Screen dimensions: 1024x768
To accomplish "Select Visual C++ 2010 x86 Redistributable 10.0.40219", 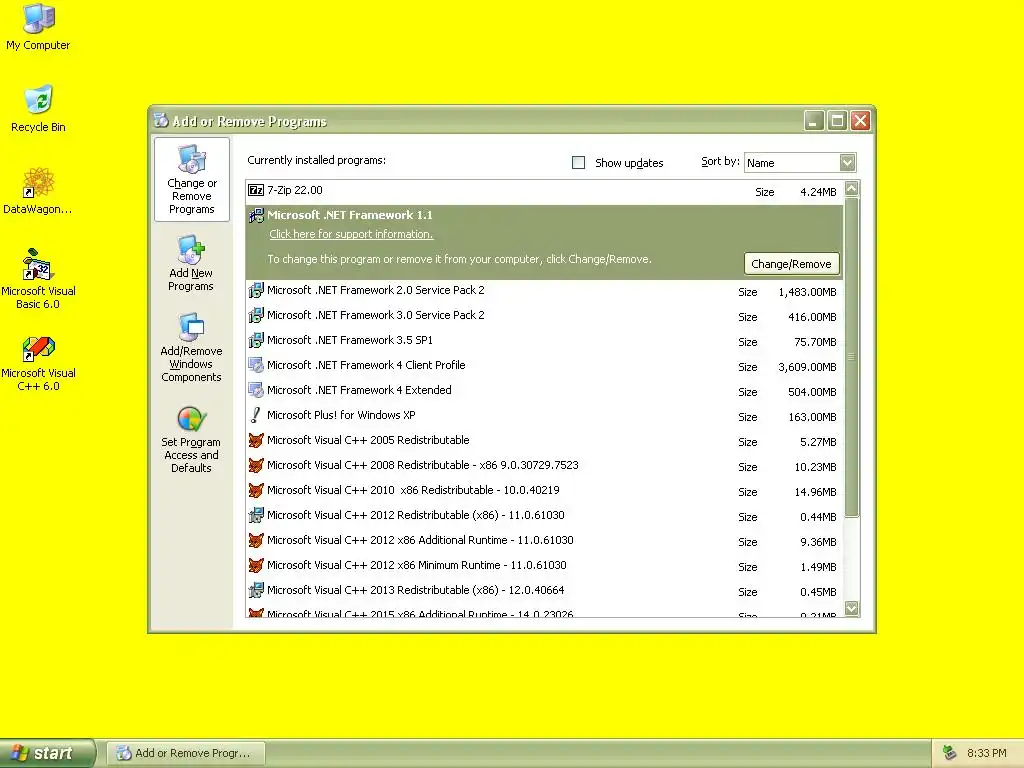I will pyautogui.click(x=544, y=490).
